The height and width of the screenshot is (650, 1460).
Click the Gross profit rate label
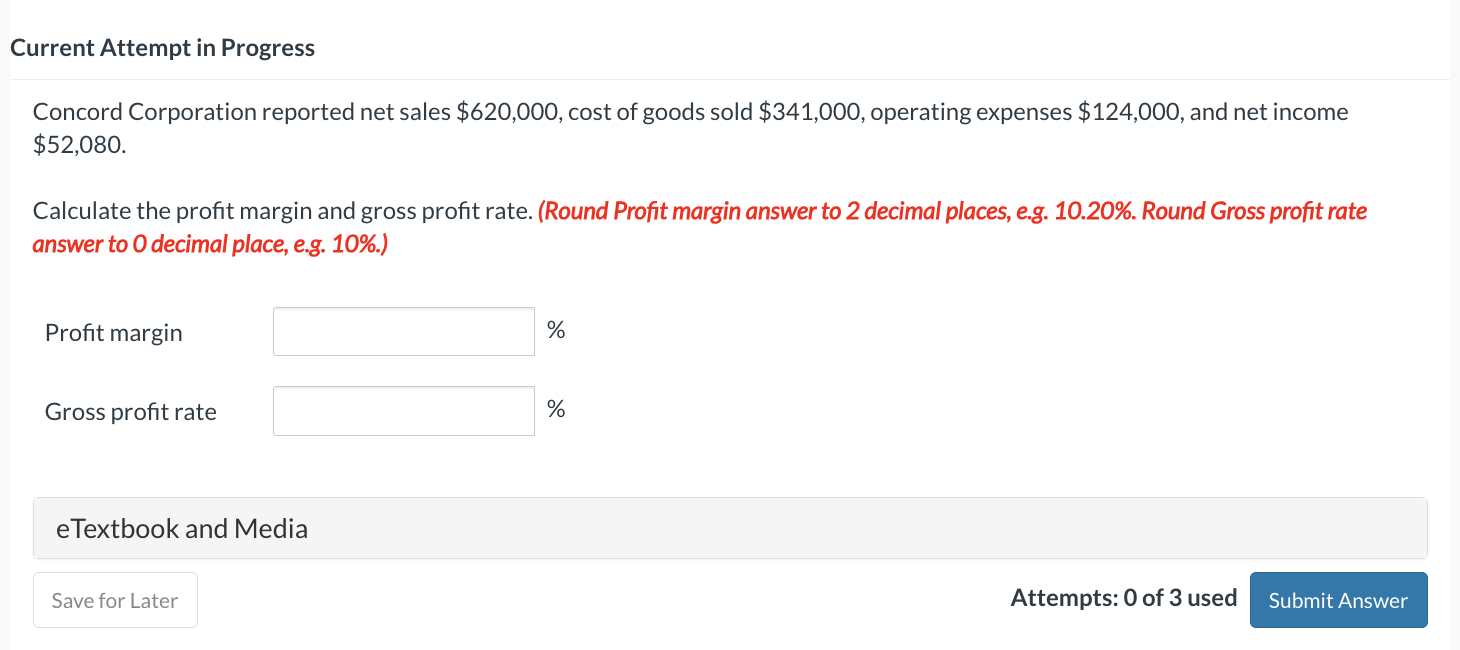click(x=130, y=411)
